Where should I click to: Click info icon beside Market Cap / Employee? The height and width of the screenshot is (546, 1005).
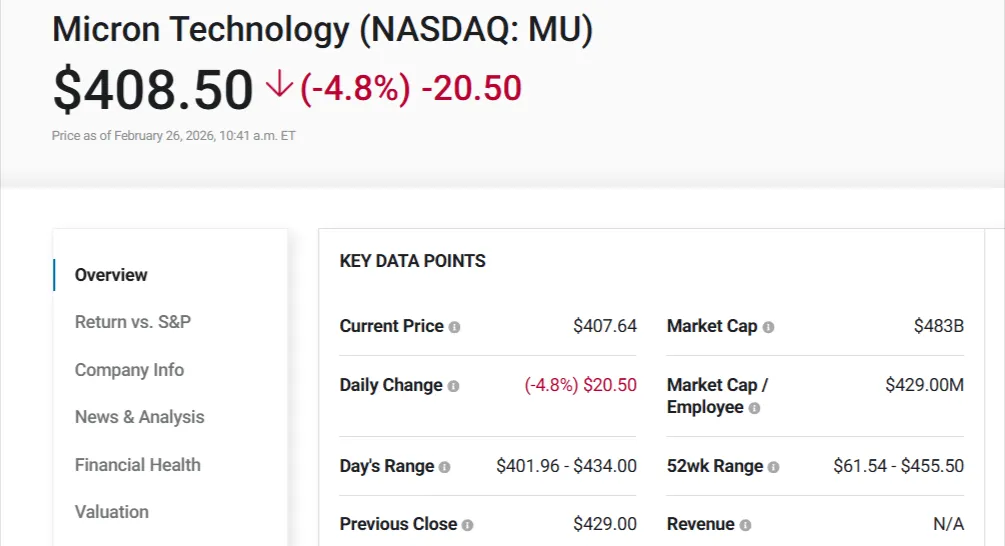pos(754,408)
